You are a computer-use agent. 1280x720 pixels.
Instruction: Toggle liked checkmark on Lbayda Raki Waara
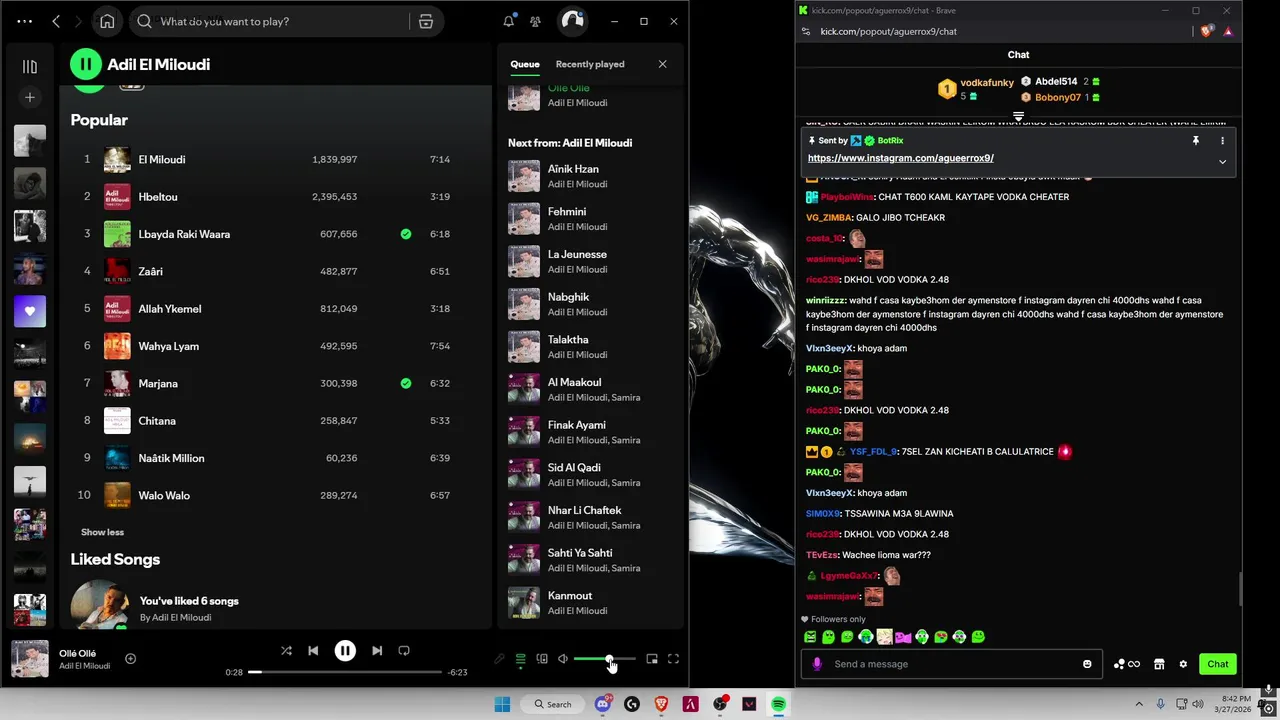pyautogui.click(x=406, y=234)
